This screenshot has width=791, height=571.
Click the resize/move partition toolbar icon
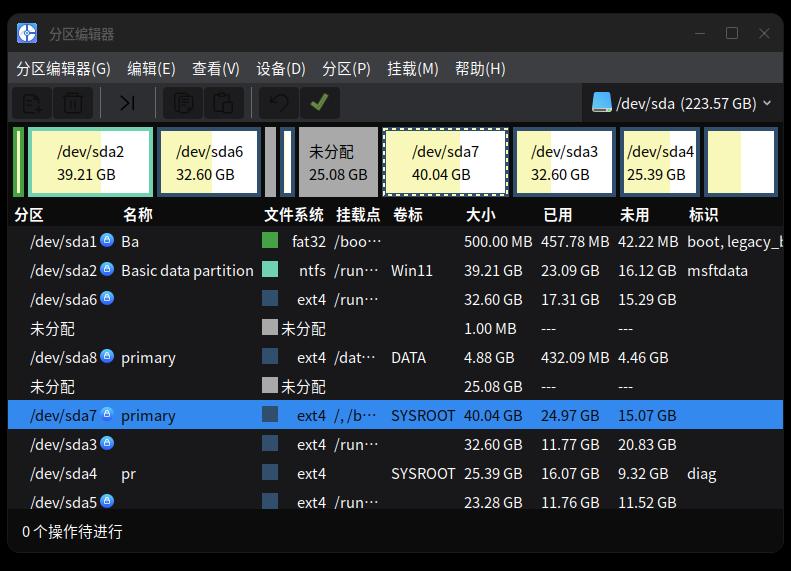point(128,103)
